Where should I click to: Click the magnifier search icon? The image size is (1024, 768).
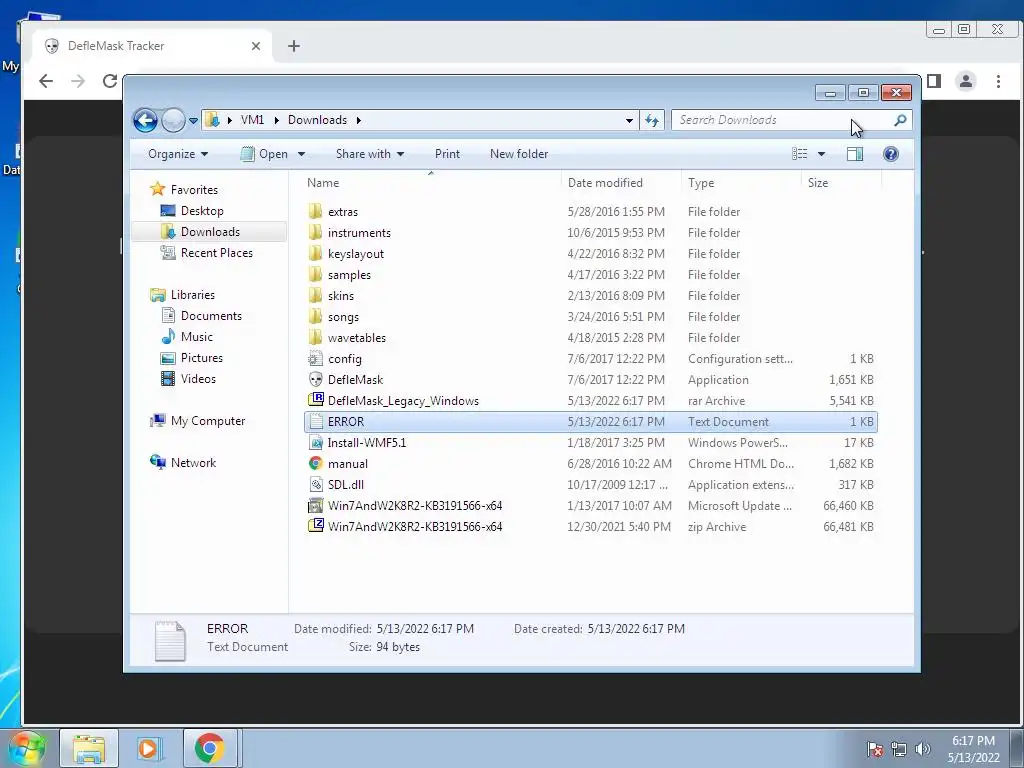[x=900, y=120]
